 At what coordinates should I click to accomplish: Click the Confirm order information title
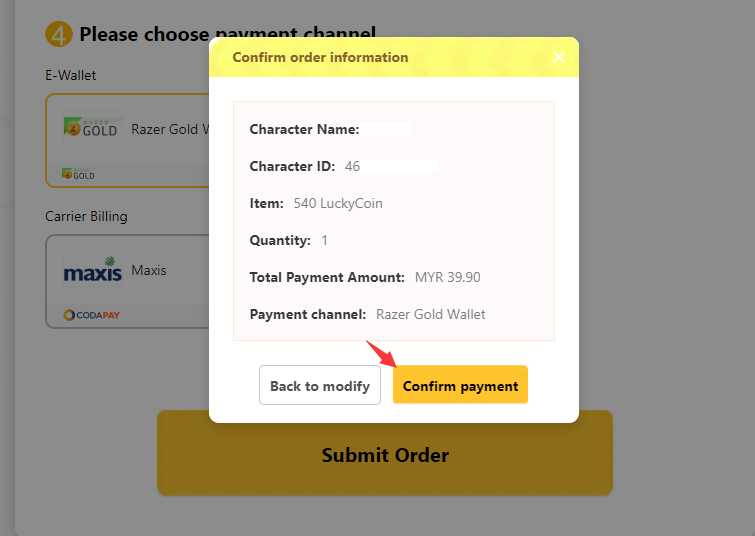(320, 57)
